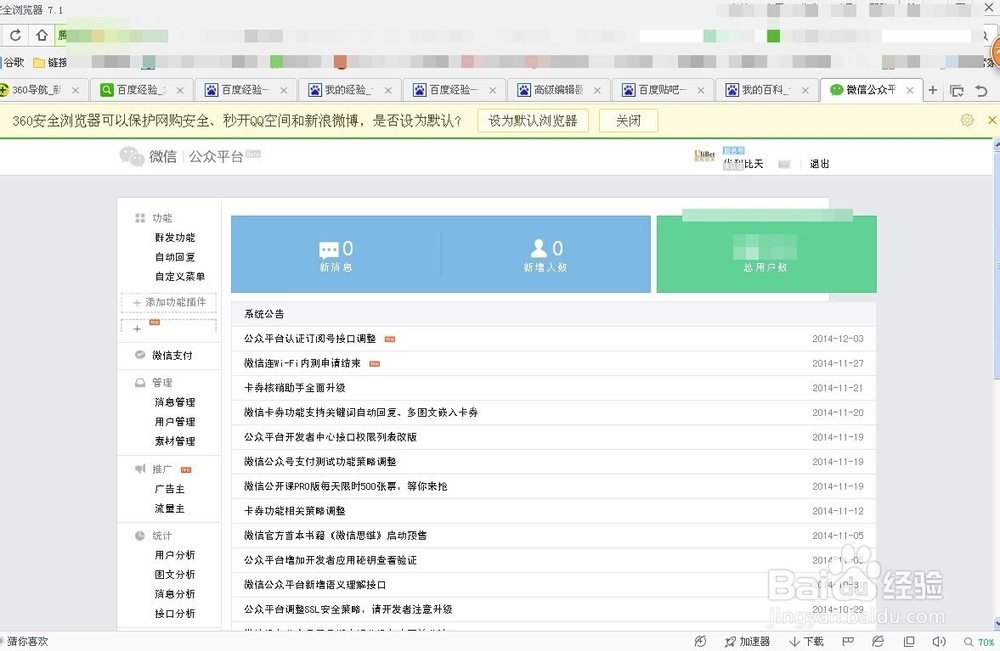
Task: Open announcement 微信连Wi-Fi内测申请结束
Action: (x=302, y=363)
